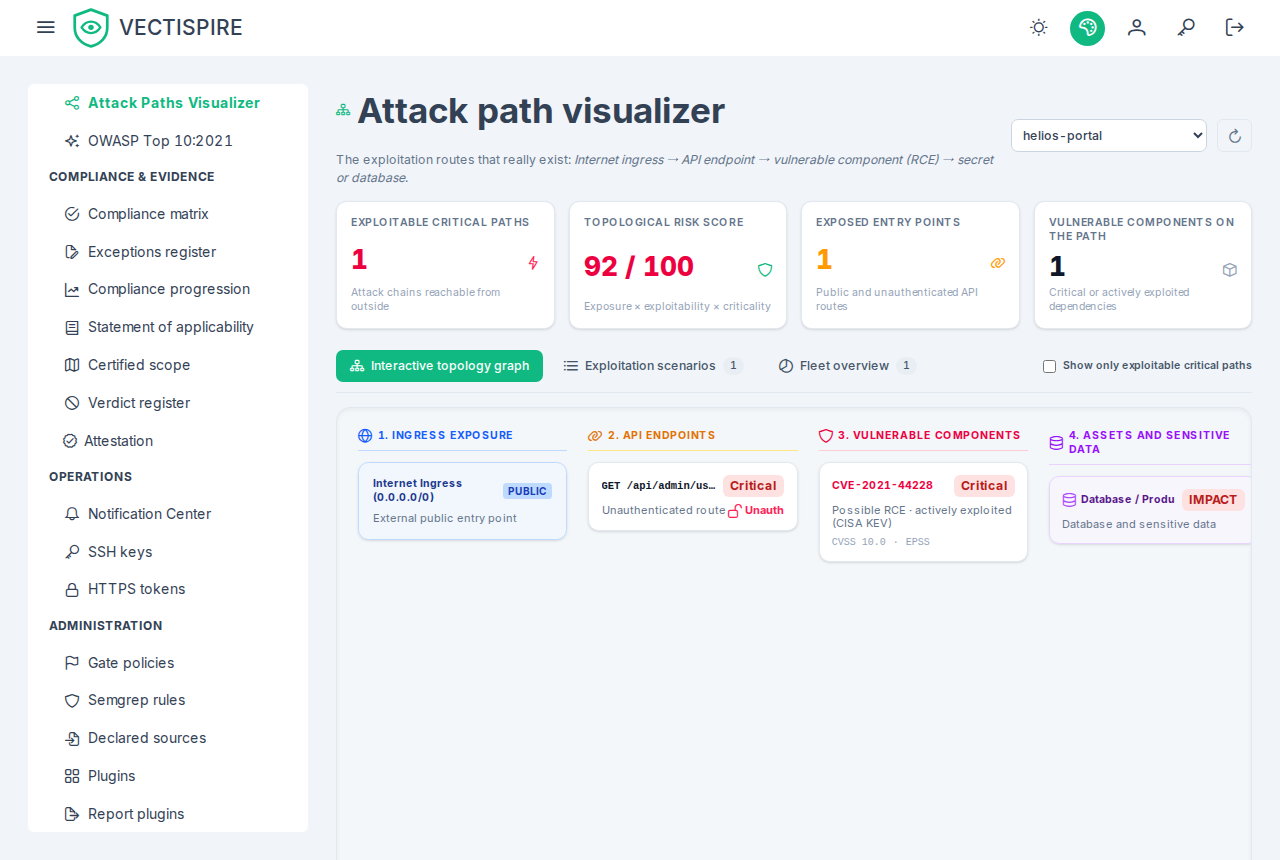1280x860 pixels.
Task: Refresh the attack path graph
Action: click(1234, 136)
